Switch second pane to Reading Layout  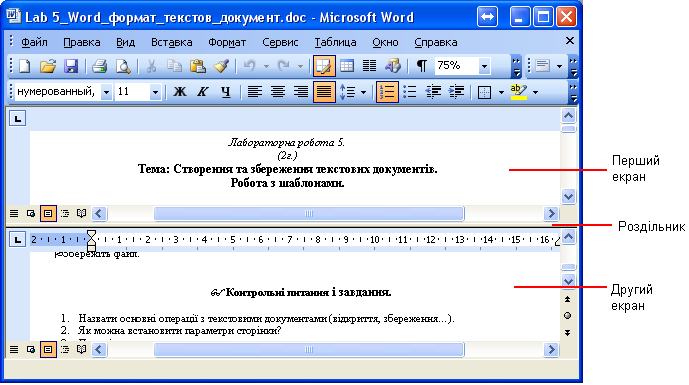pyautogui.click(x=82, y=350)
